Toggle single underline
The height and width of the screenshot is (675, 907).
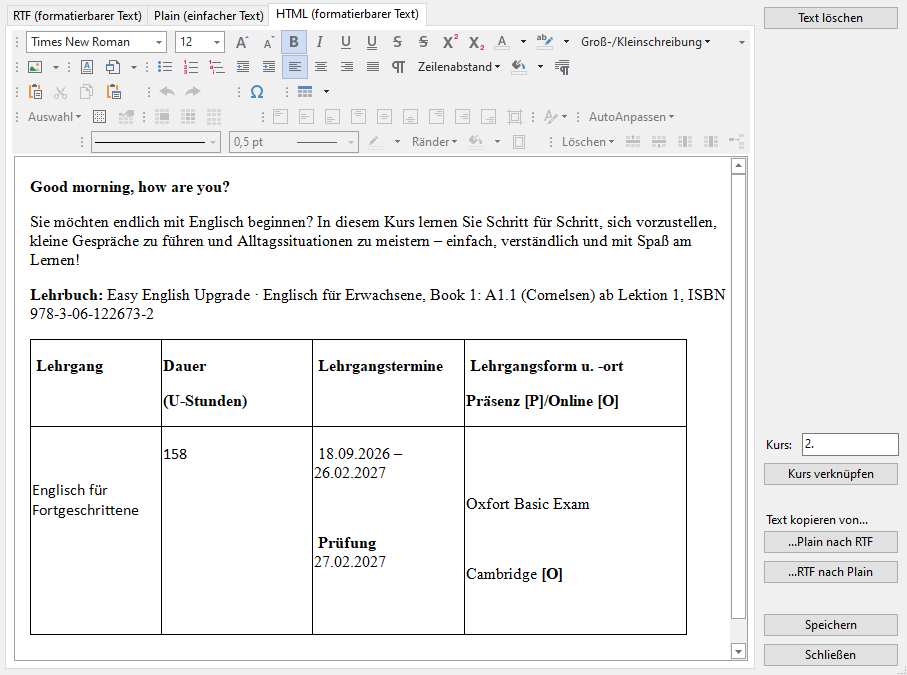click(346, 42)
